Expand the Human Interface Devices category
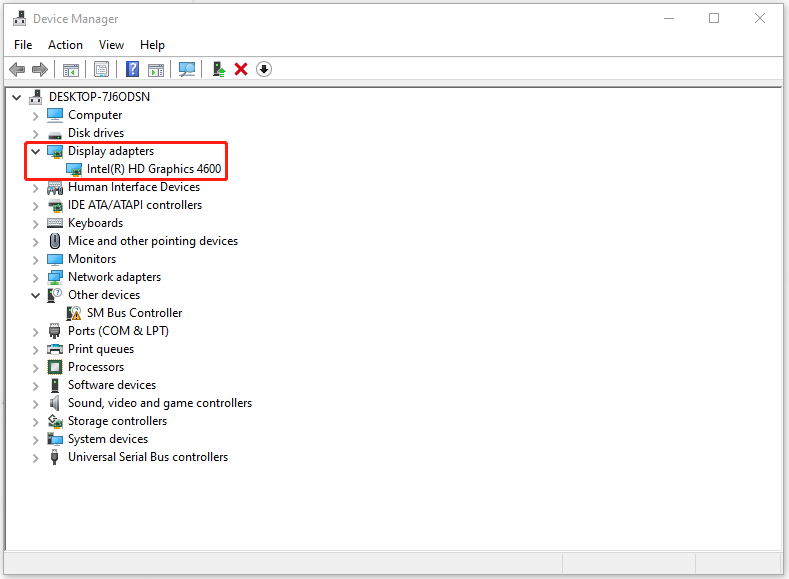This screenshot has width=789, height=579. (x=35, y=188)
